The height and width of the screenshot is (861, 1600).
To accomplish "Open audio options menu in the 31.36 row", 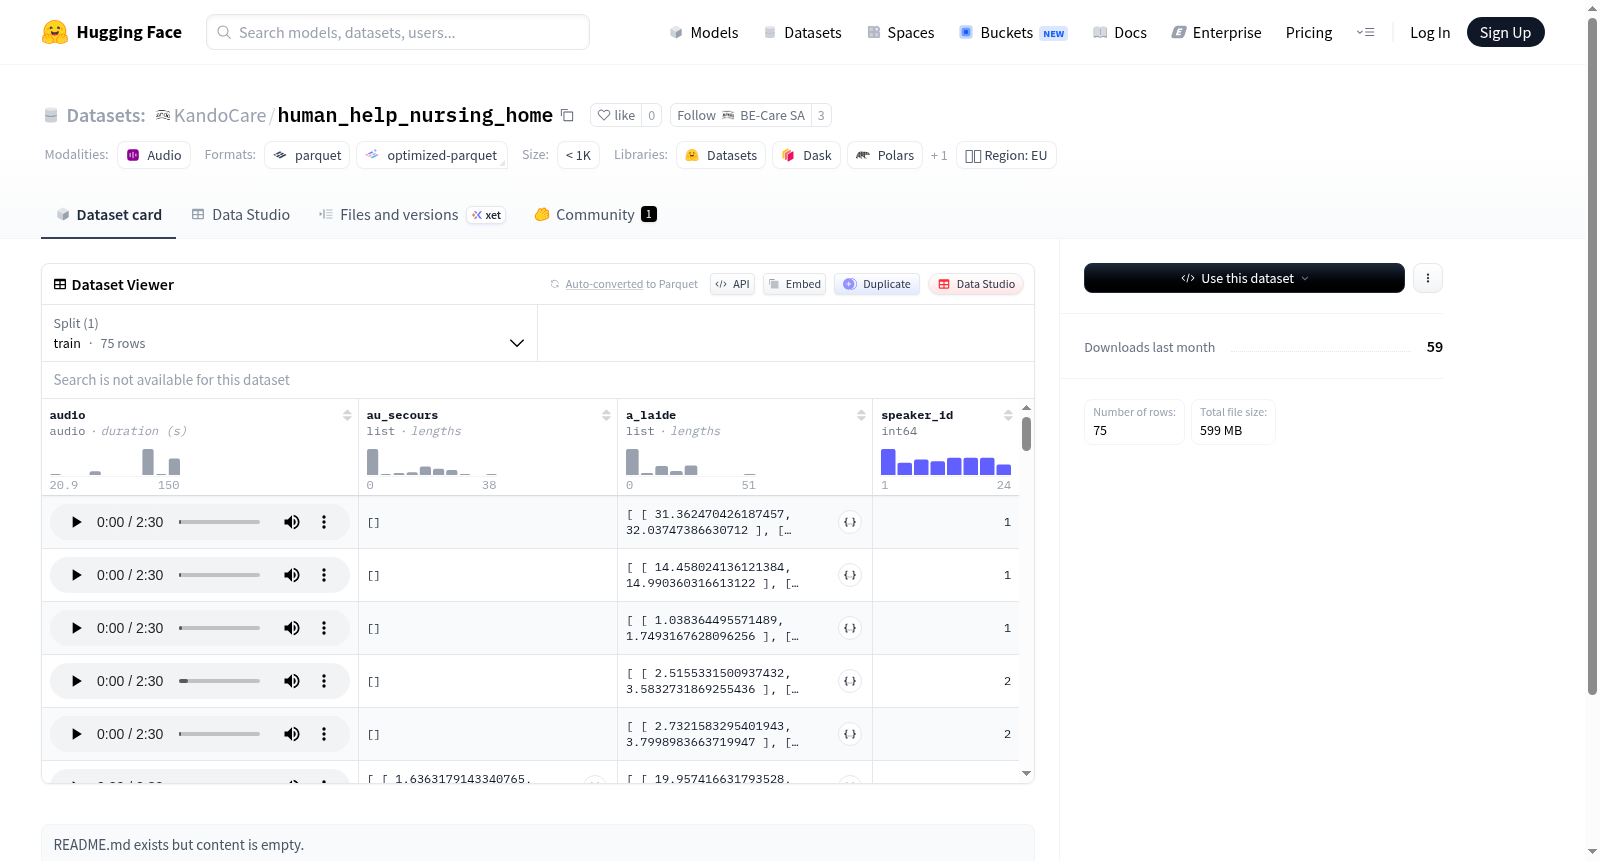I will coord(324,522).
